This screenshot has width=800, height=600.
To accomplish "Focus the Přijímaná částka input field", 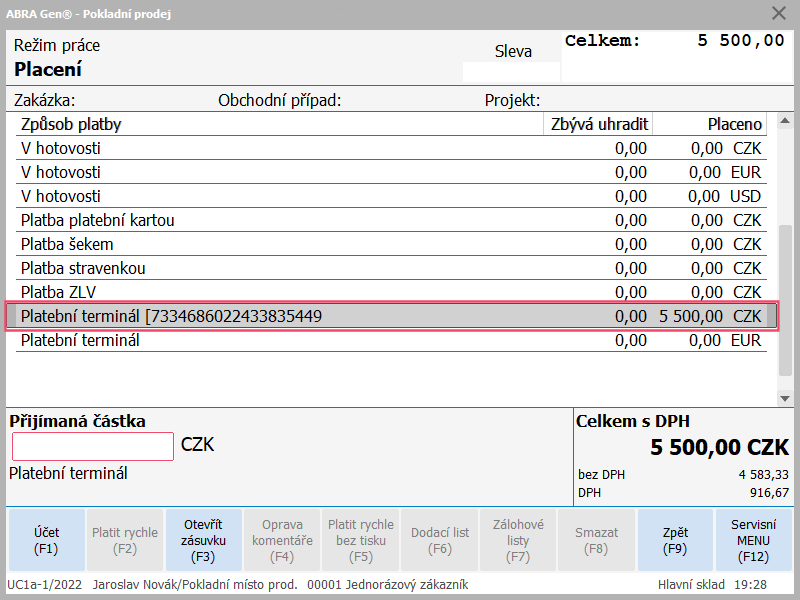I will click(93, 446).
